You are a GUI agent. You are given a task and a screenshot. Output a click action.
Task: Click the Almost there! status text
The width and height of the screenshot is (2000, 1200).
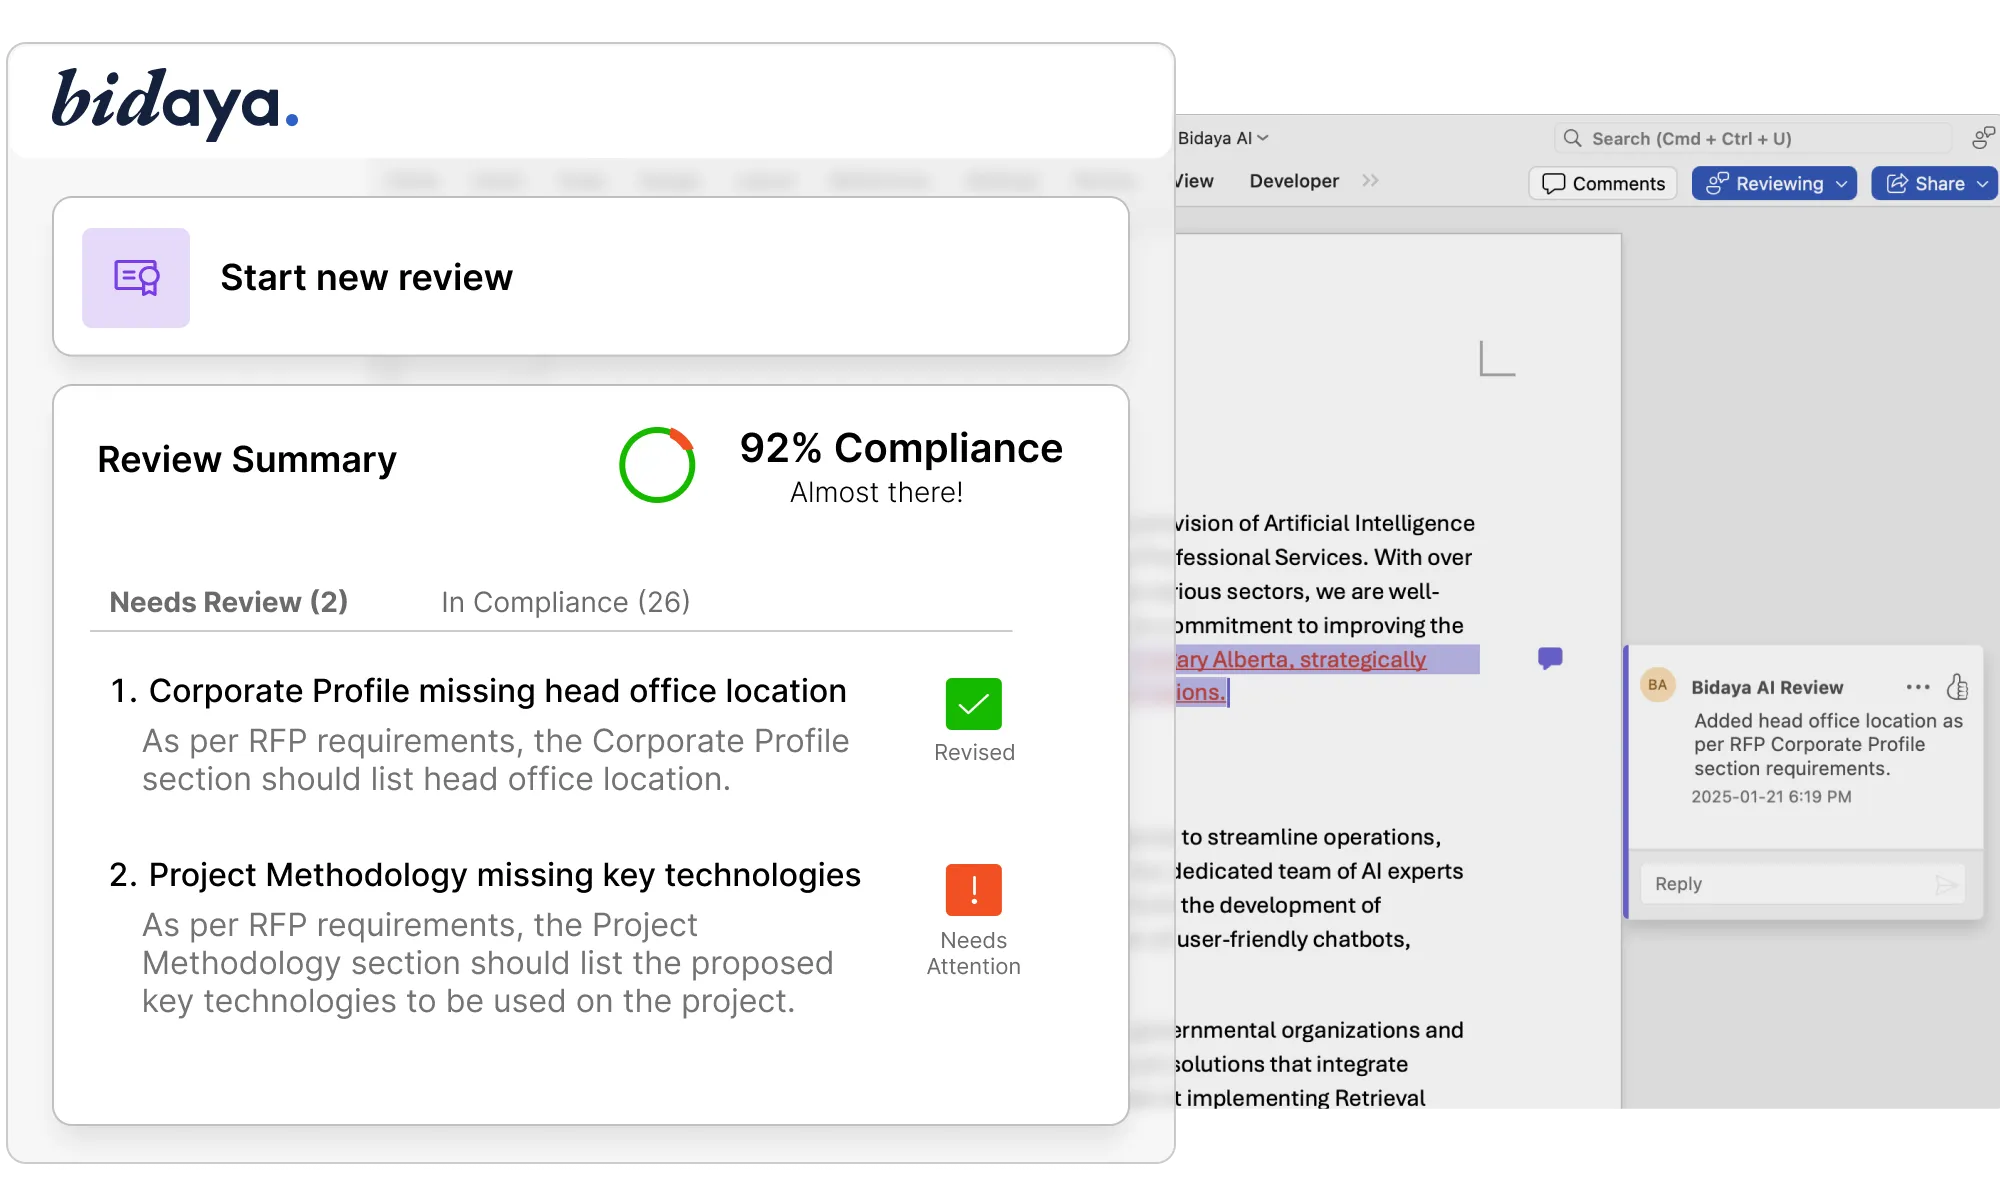coord(876,492)
